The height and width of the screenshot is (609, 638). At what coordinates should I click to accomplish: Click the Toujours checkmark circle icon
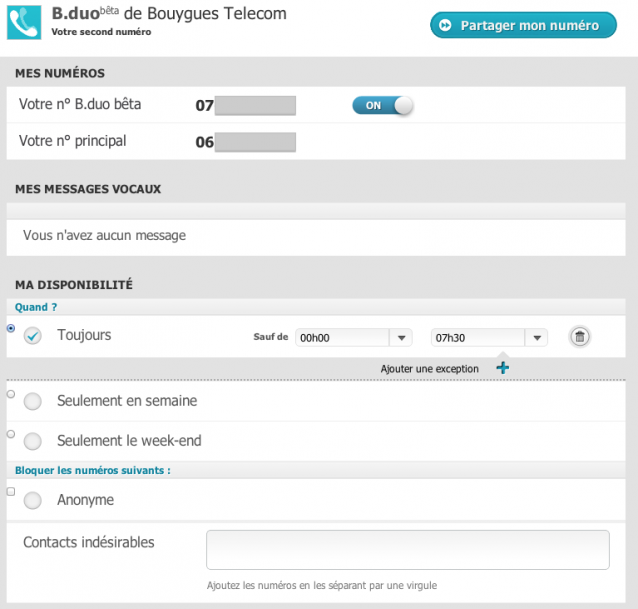(33, 336)
